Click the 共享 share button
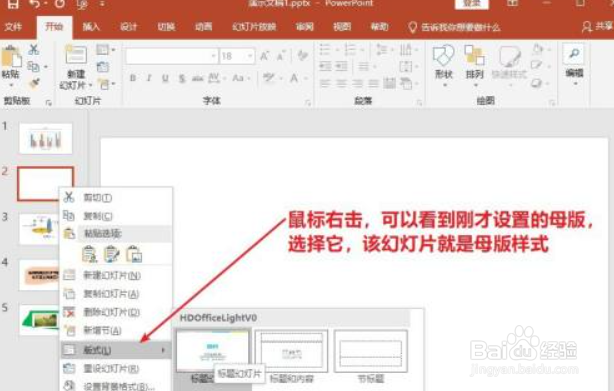 (x=597, y=26)
